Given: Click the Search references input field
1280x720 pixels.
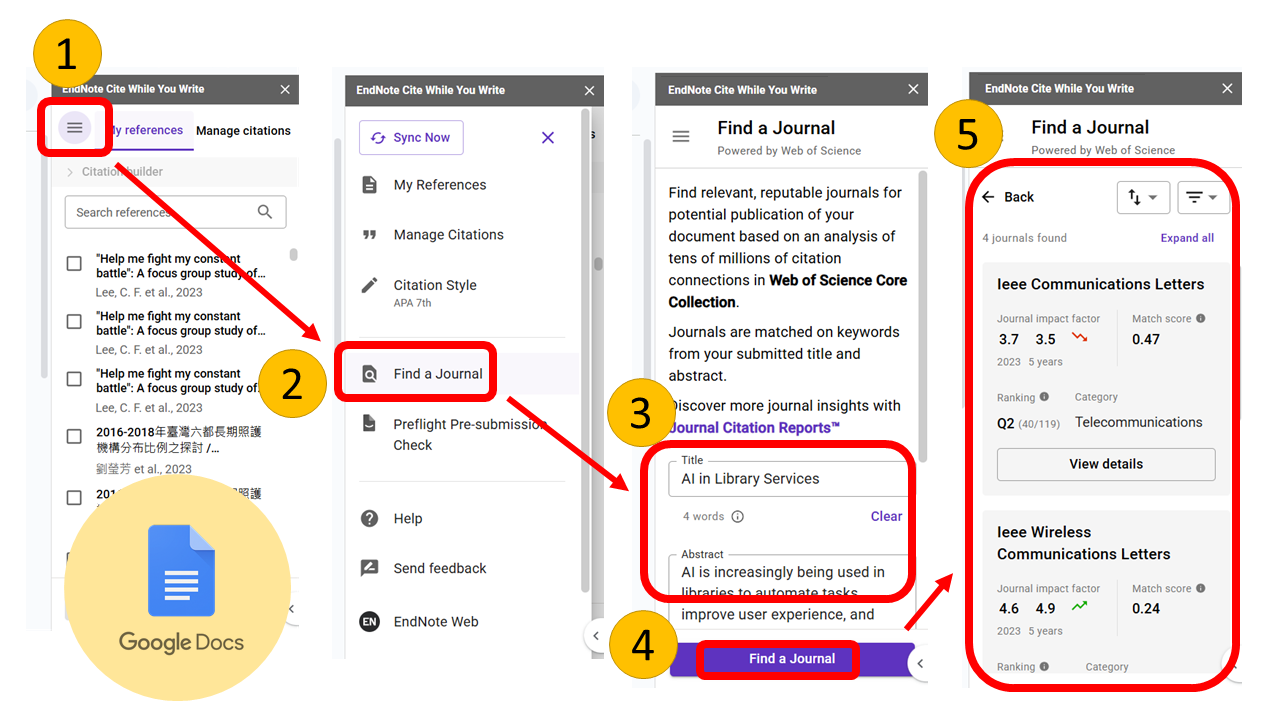Looking at the screenshot, I should [175, 212].
